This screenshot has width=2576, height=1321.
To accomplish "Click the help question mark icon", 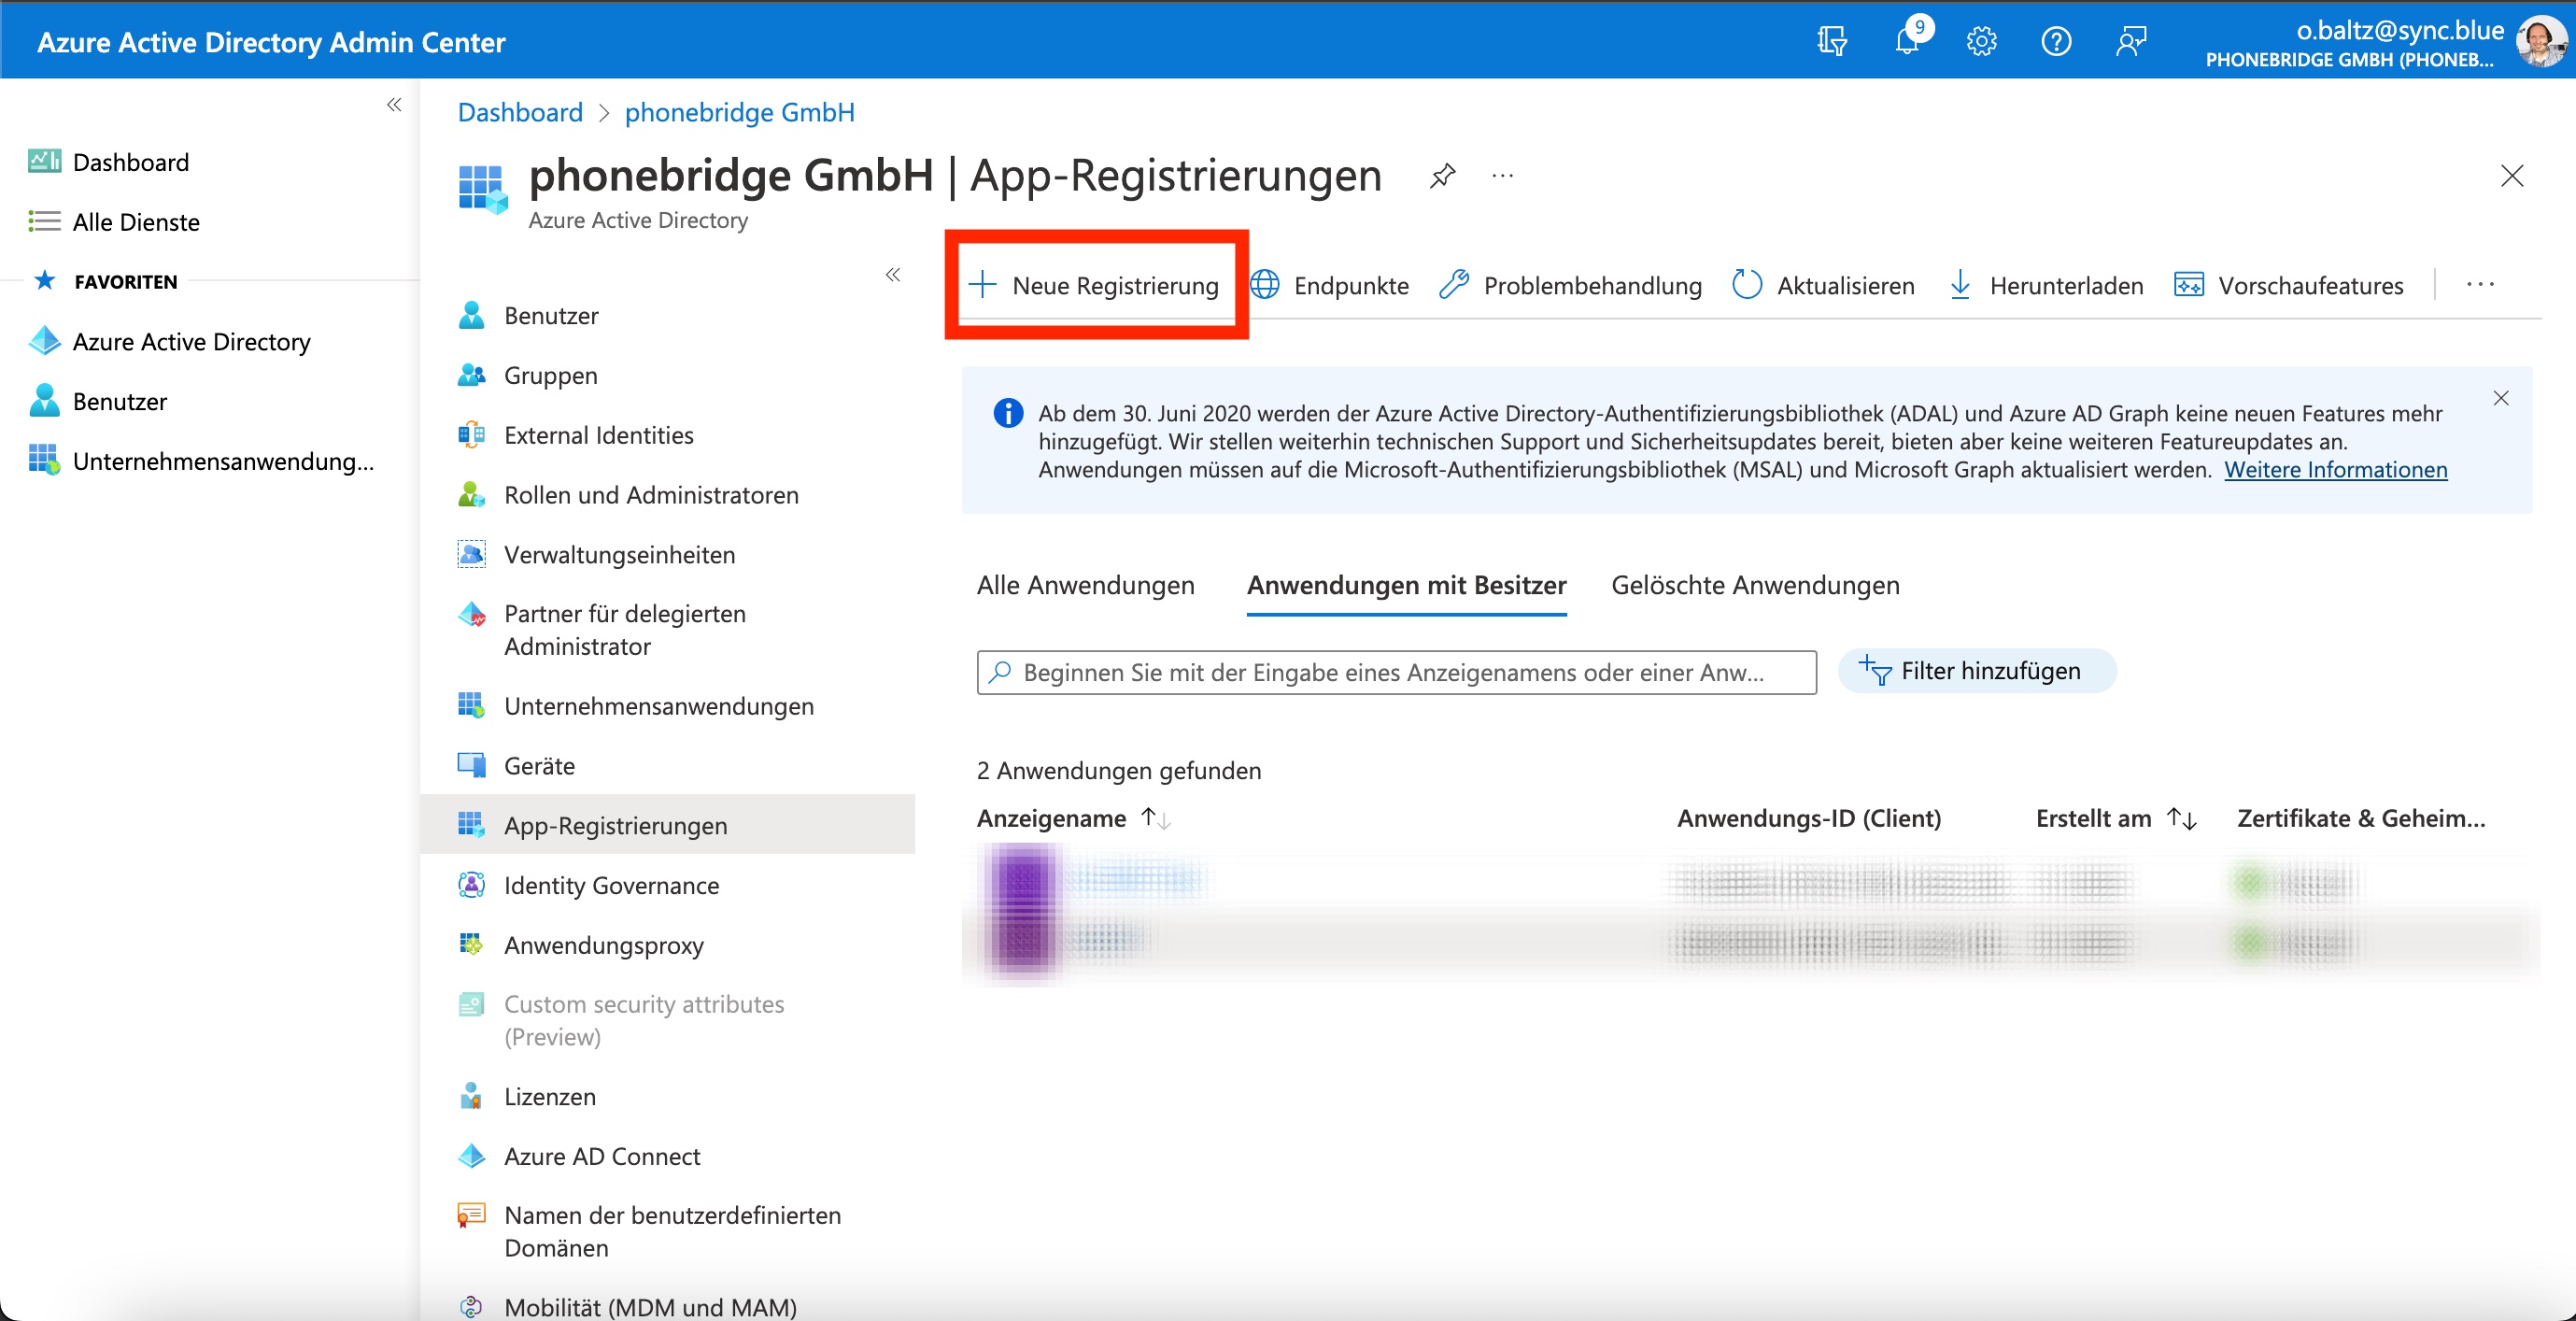I will [x=2056, y=42].
